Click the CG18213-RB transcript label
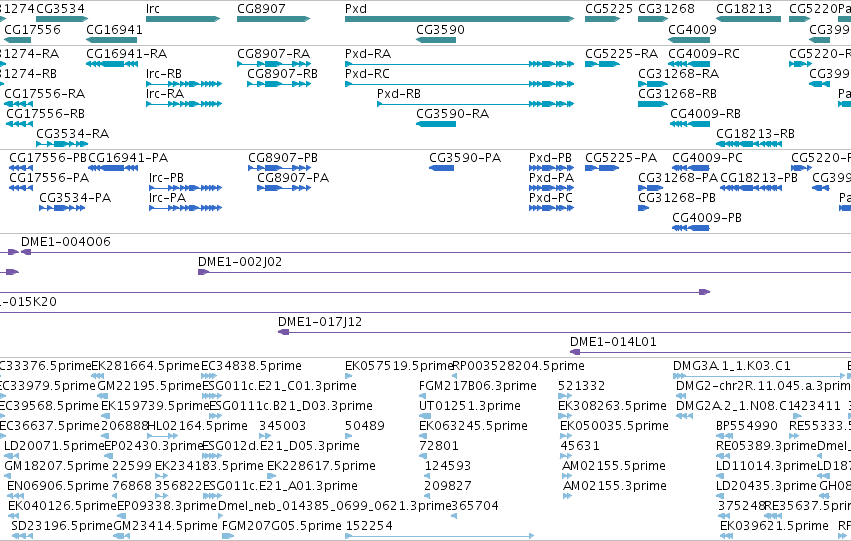851x541 pixels. (755, 134)
